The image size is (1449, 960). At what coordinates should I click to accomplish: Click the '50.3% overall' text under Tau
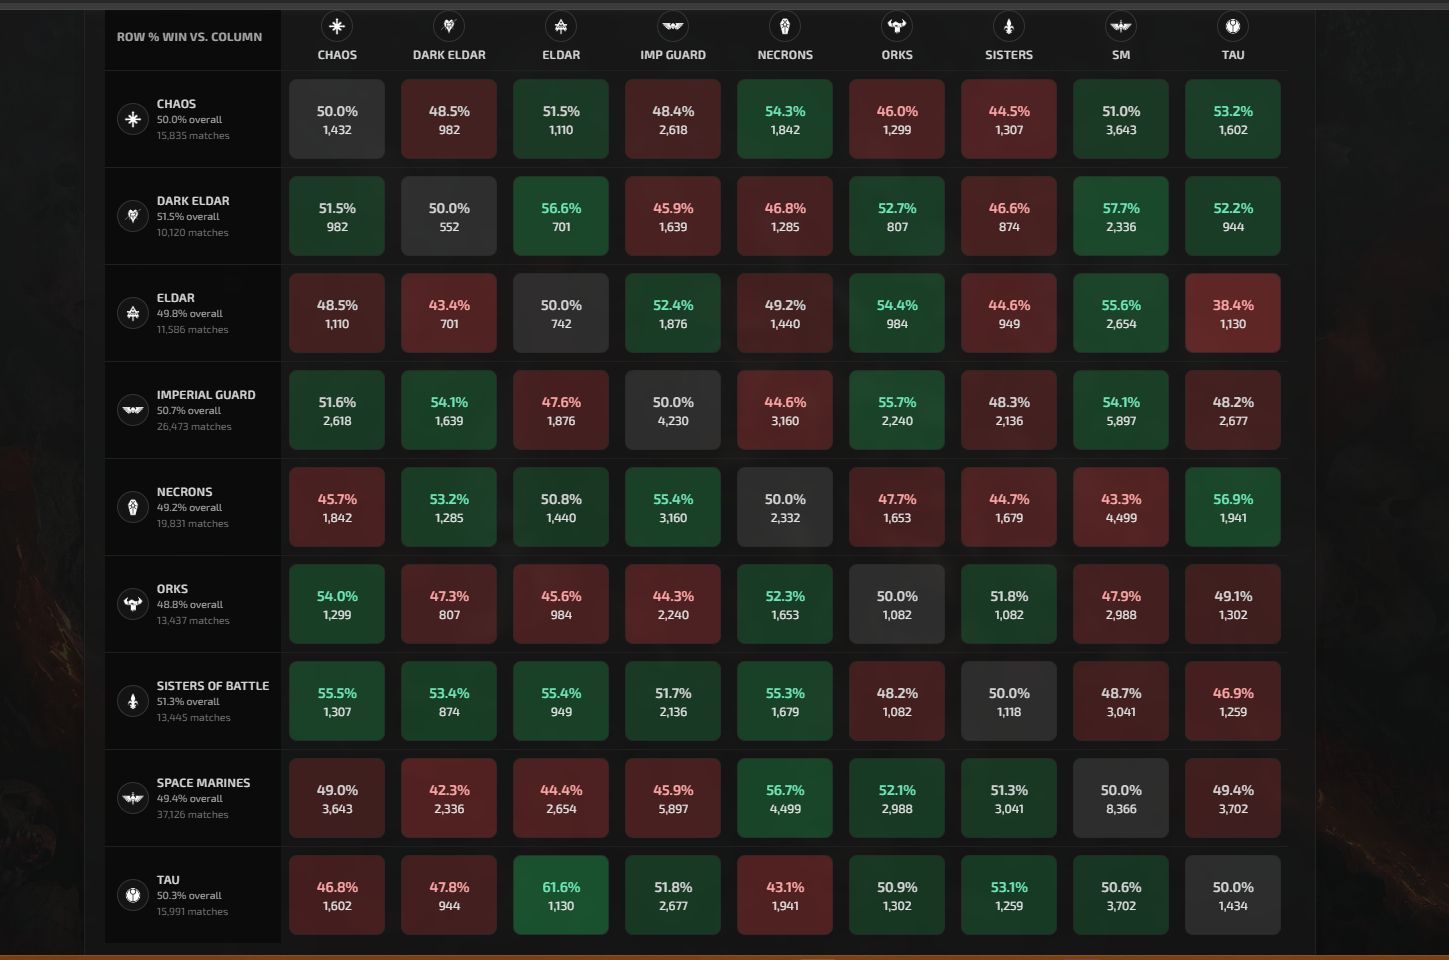(x=189, y=896)
